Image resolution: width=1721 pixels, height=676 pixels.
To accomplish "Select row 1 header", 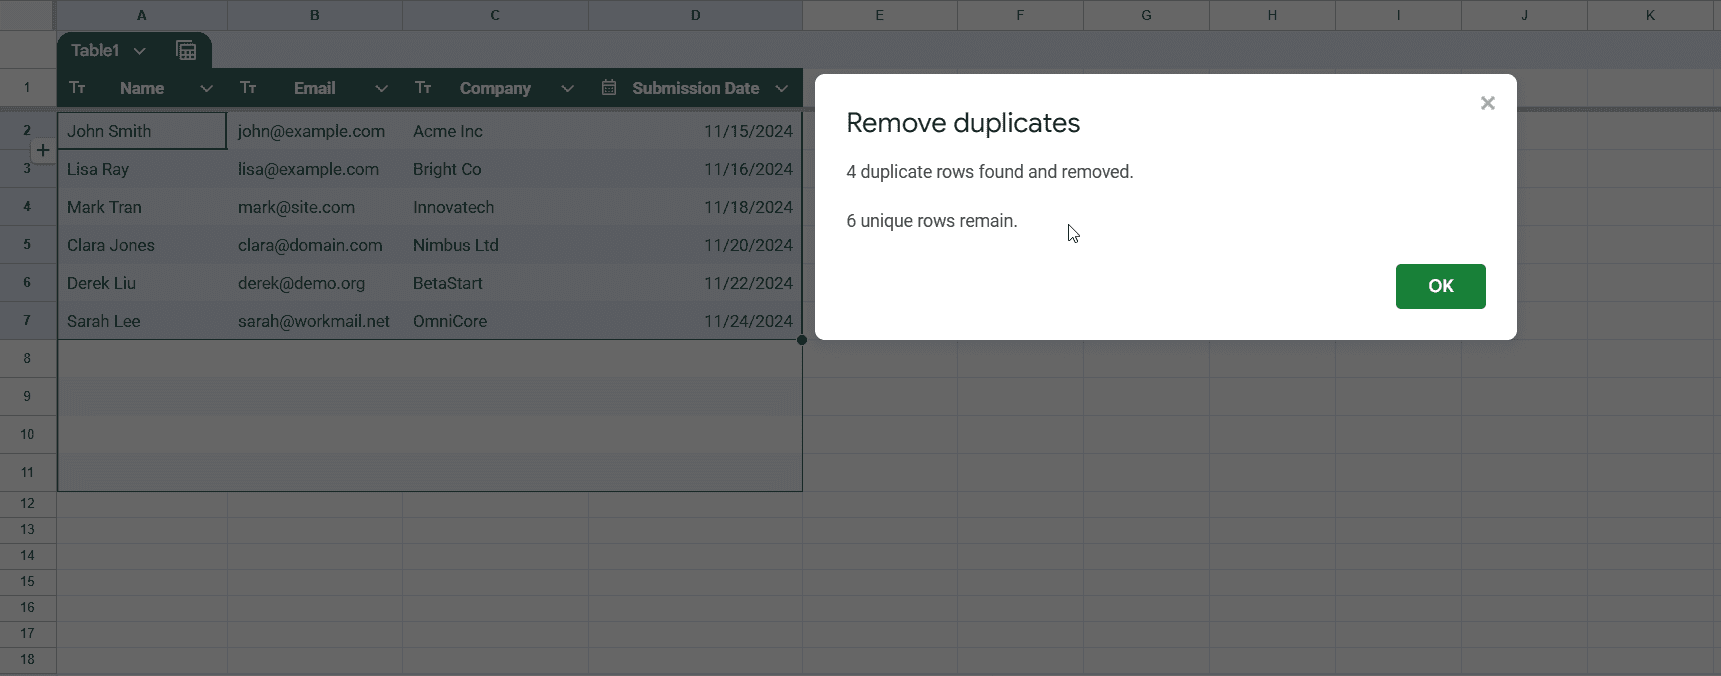I will point(27,88).
